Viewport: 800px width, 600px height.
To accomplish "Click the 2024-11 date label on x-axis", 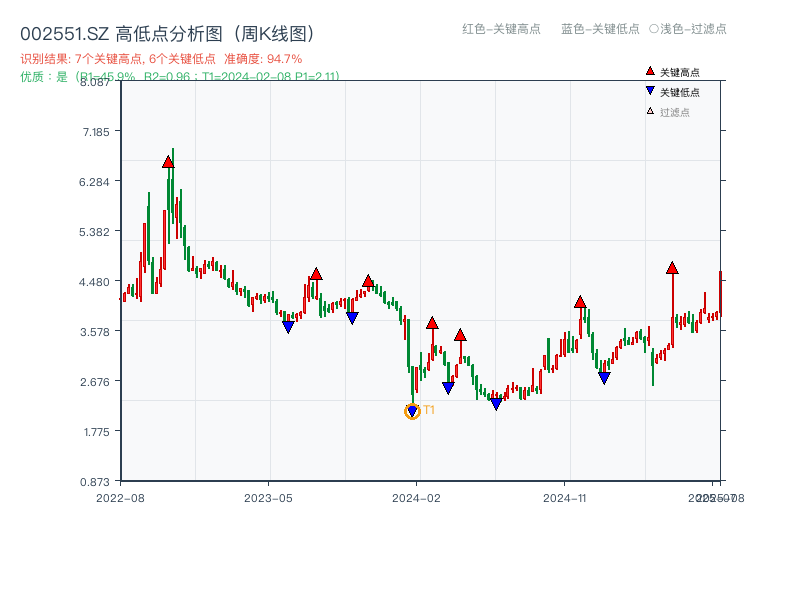I will pyautogui.click(x=565, y=496).
